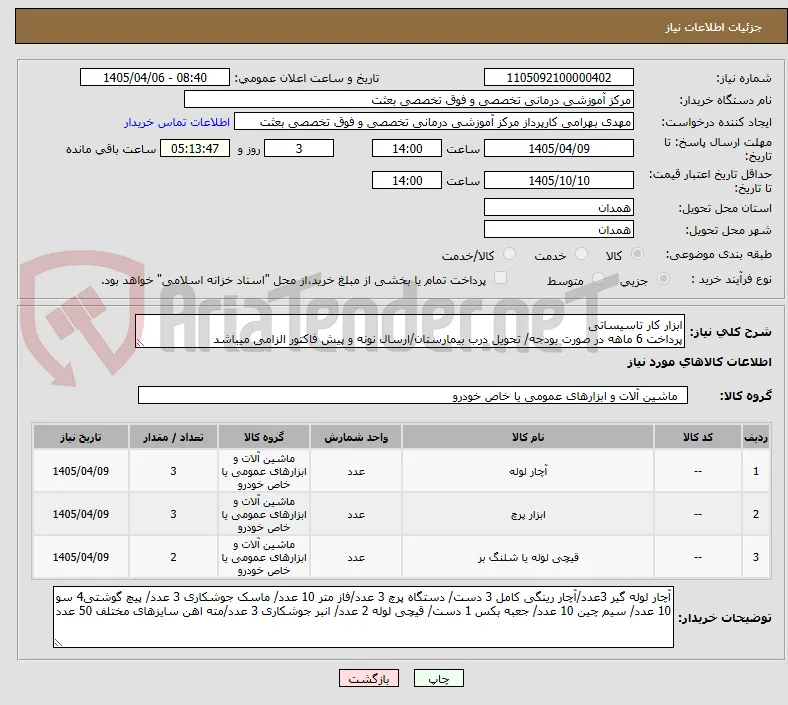
Task: Click the آچار لوله item cell
Action: pos(528,471)
